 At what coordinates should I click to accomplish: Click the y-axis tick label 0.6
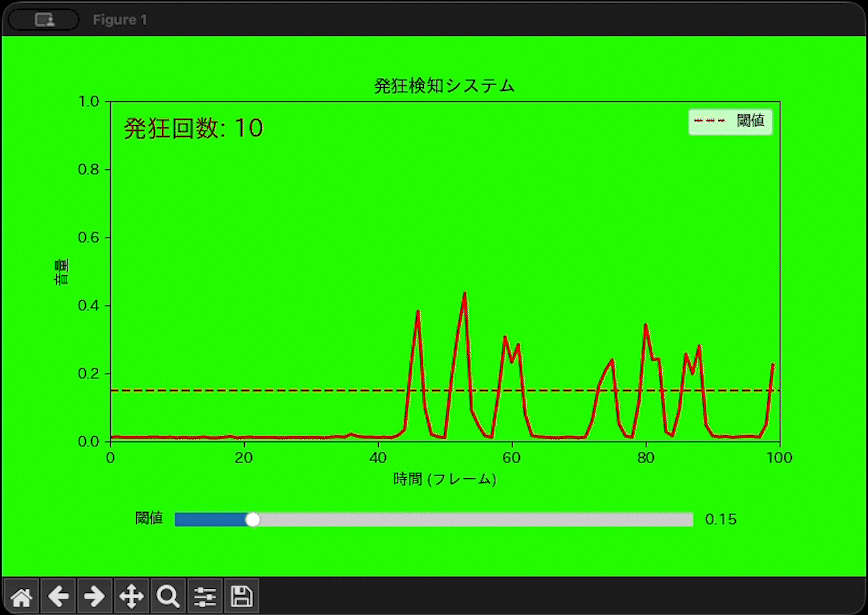pos(89,237)
